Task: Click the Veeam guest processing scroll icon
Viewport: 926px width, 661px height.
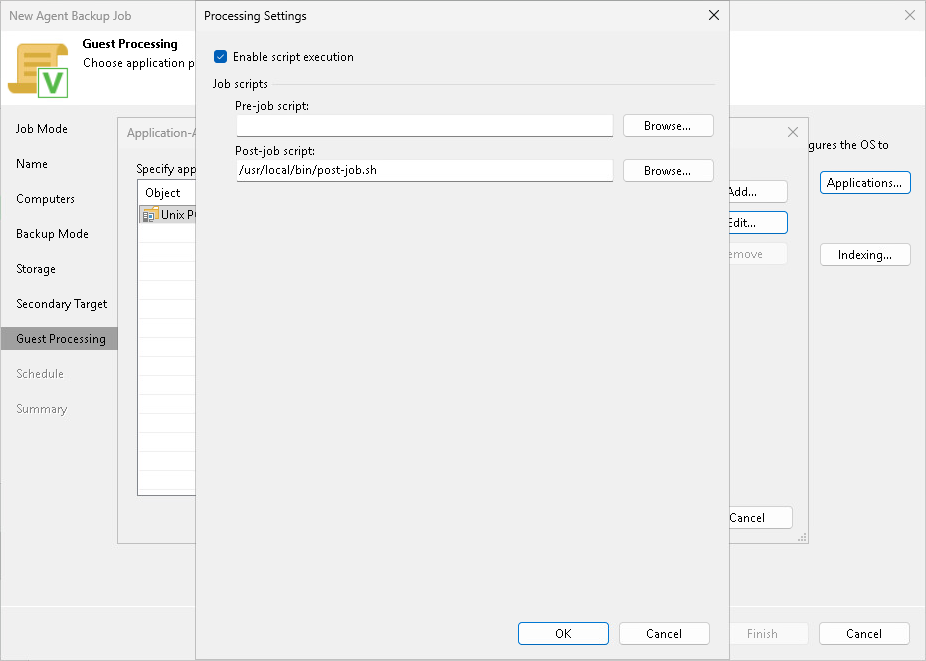Action: point(39,70)
